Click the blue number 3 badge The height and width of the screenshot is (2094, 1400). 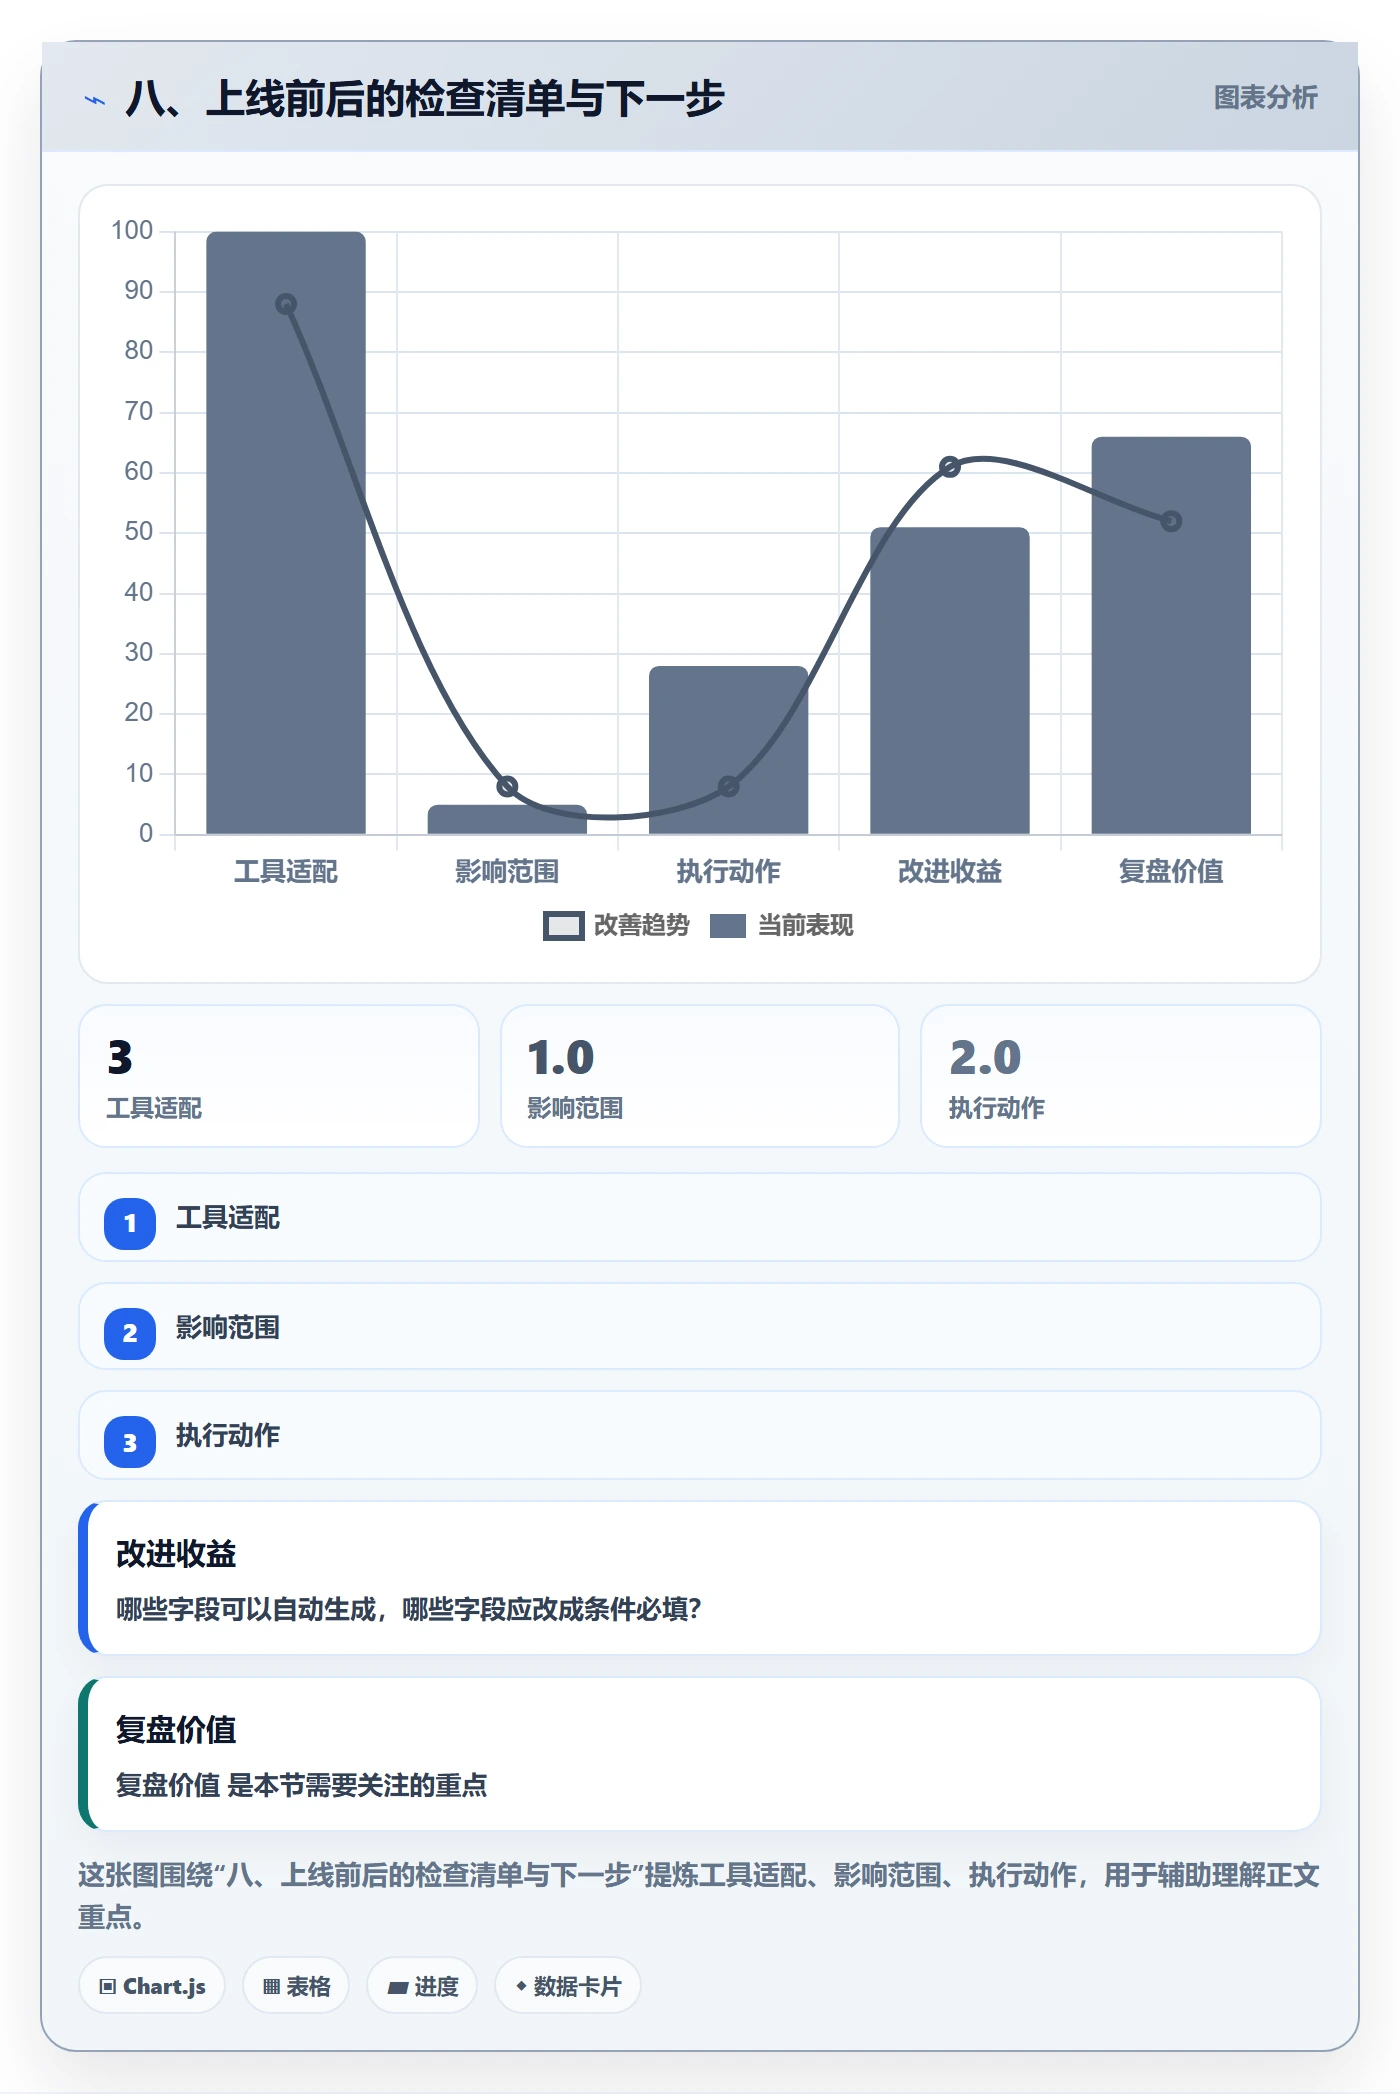(130, 1442)
